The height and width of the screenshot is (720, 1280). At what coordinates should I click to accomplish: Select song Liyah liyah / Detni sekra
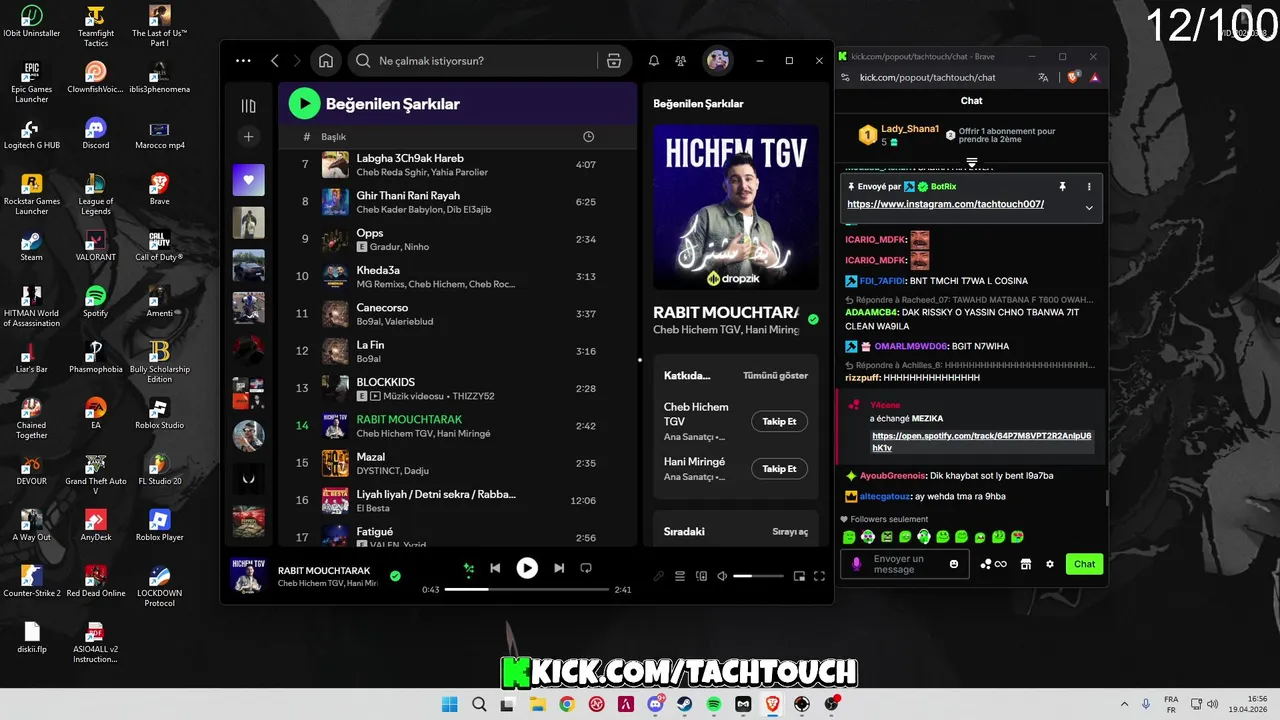click(x=458, y=501)
